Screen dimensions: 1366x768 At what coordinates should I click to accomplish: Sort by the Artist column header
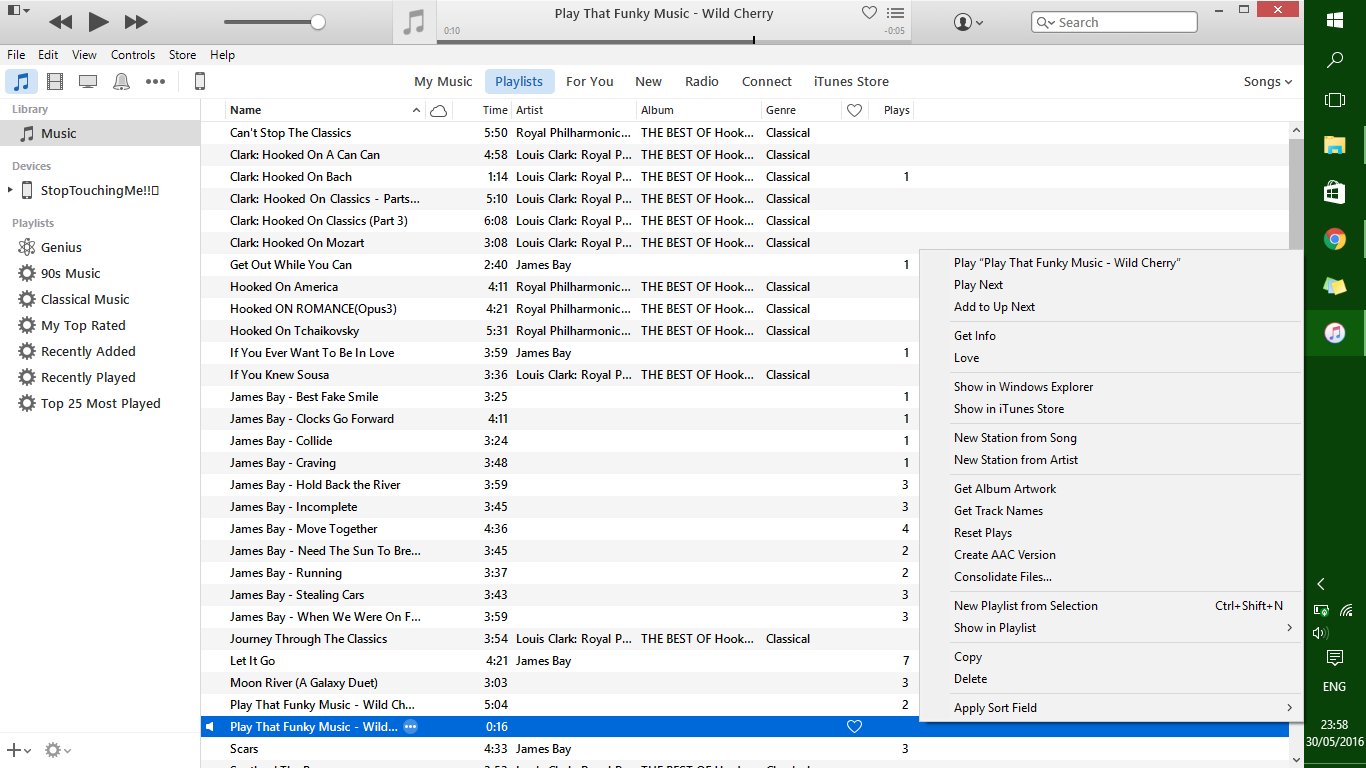pos(574,110)
